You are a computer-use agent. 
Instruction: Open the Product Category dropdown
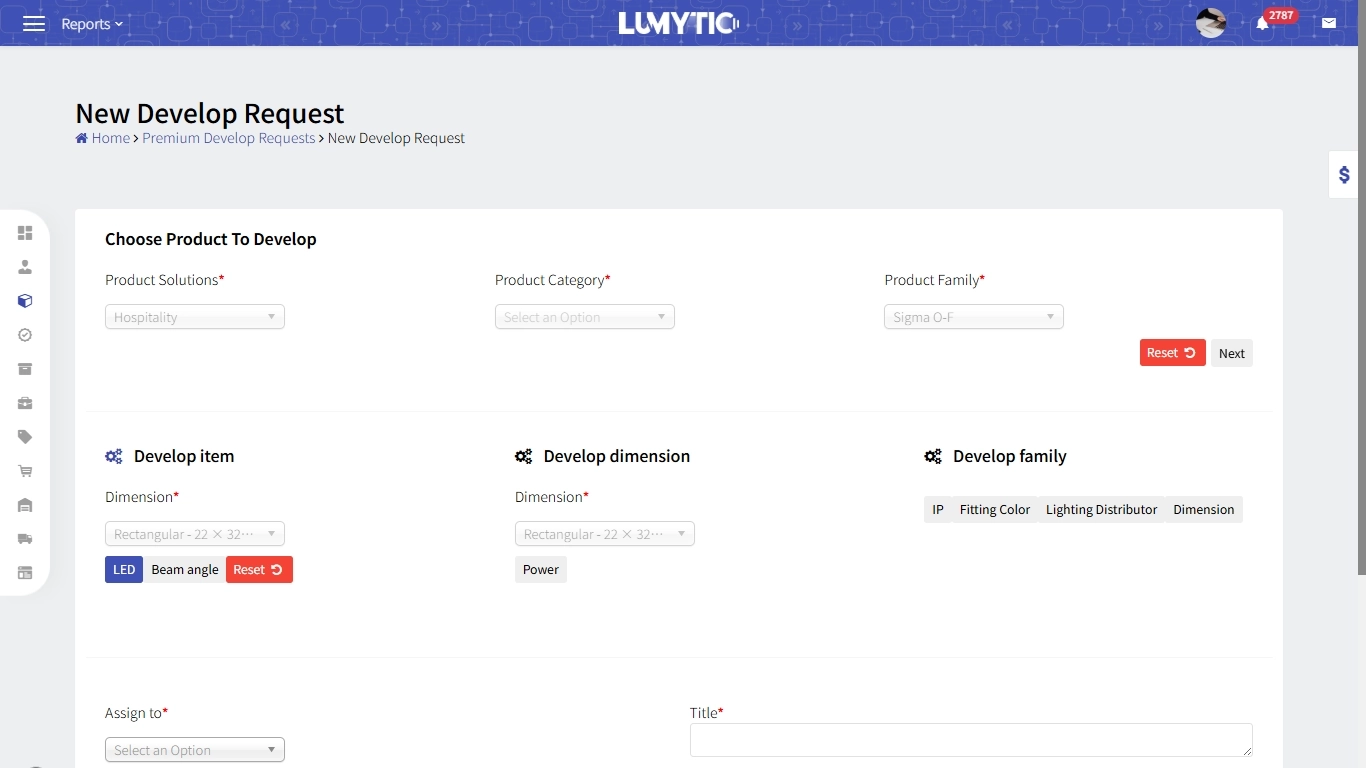tap(584, 316)
